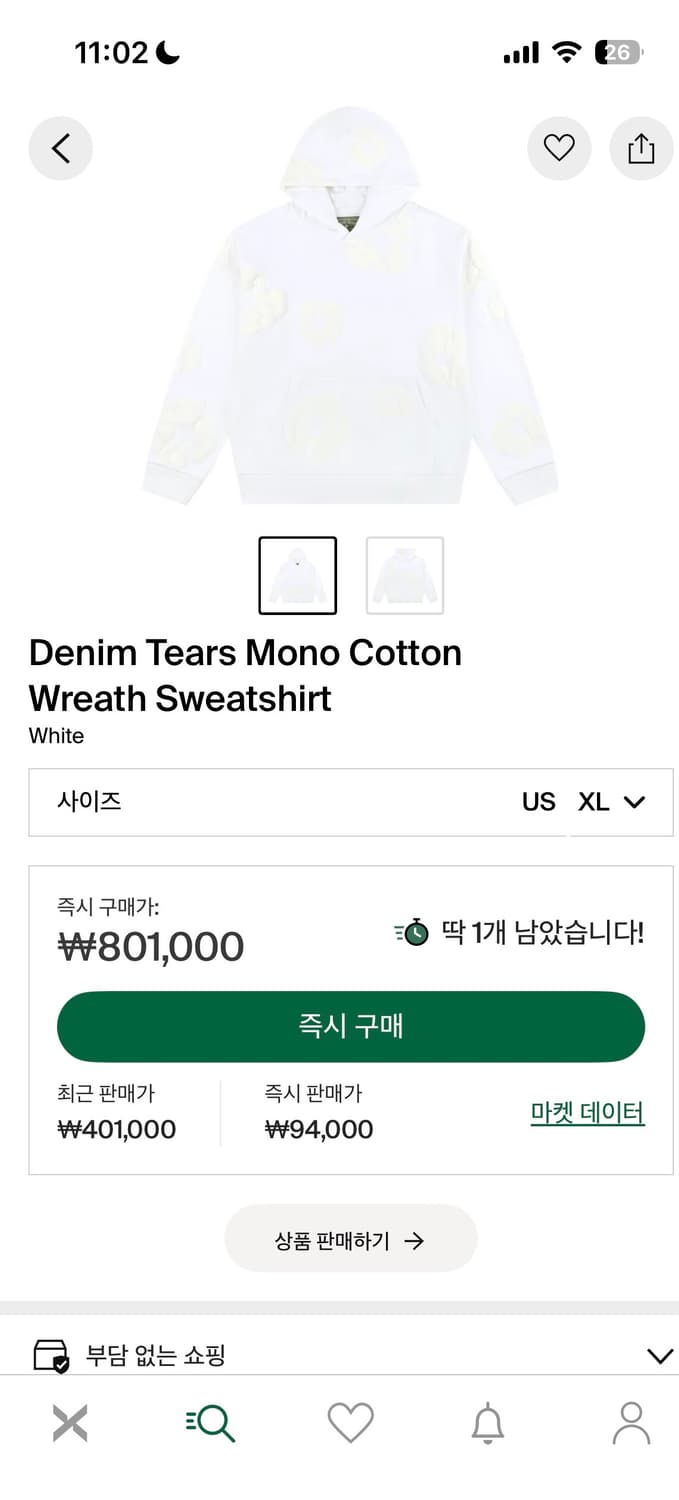This screenshot has height=1500, width=679.
Task: Select the search icon in bottom navigation
Action: pos(209,1422)
